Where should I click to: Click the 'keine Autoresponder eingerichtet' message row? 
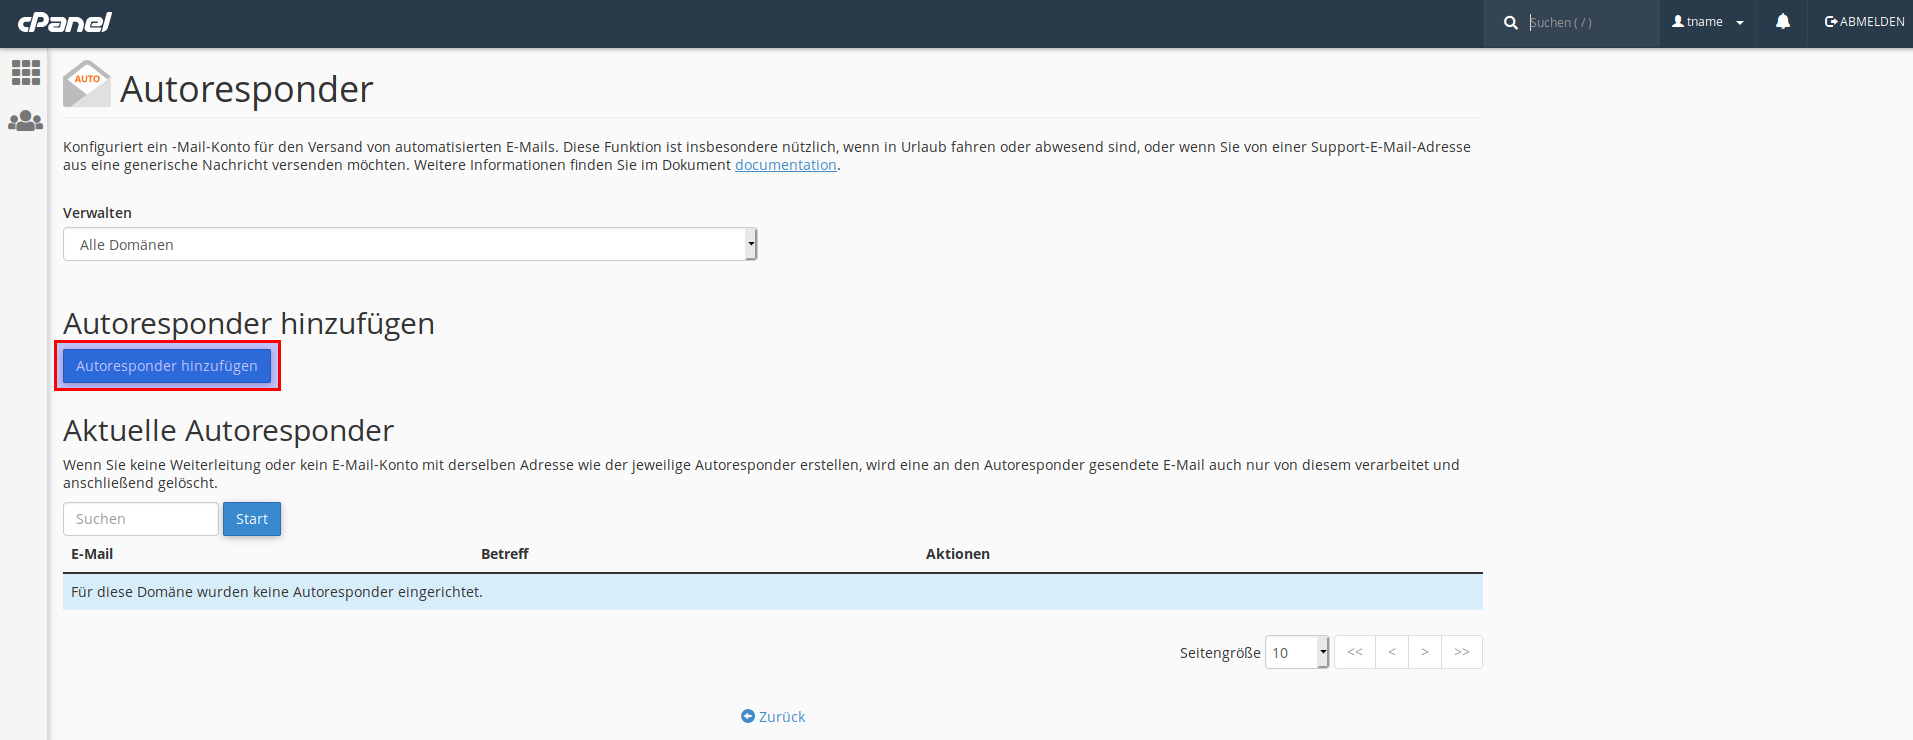tap(773, 592)
